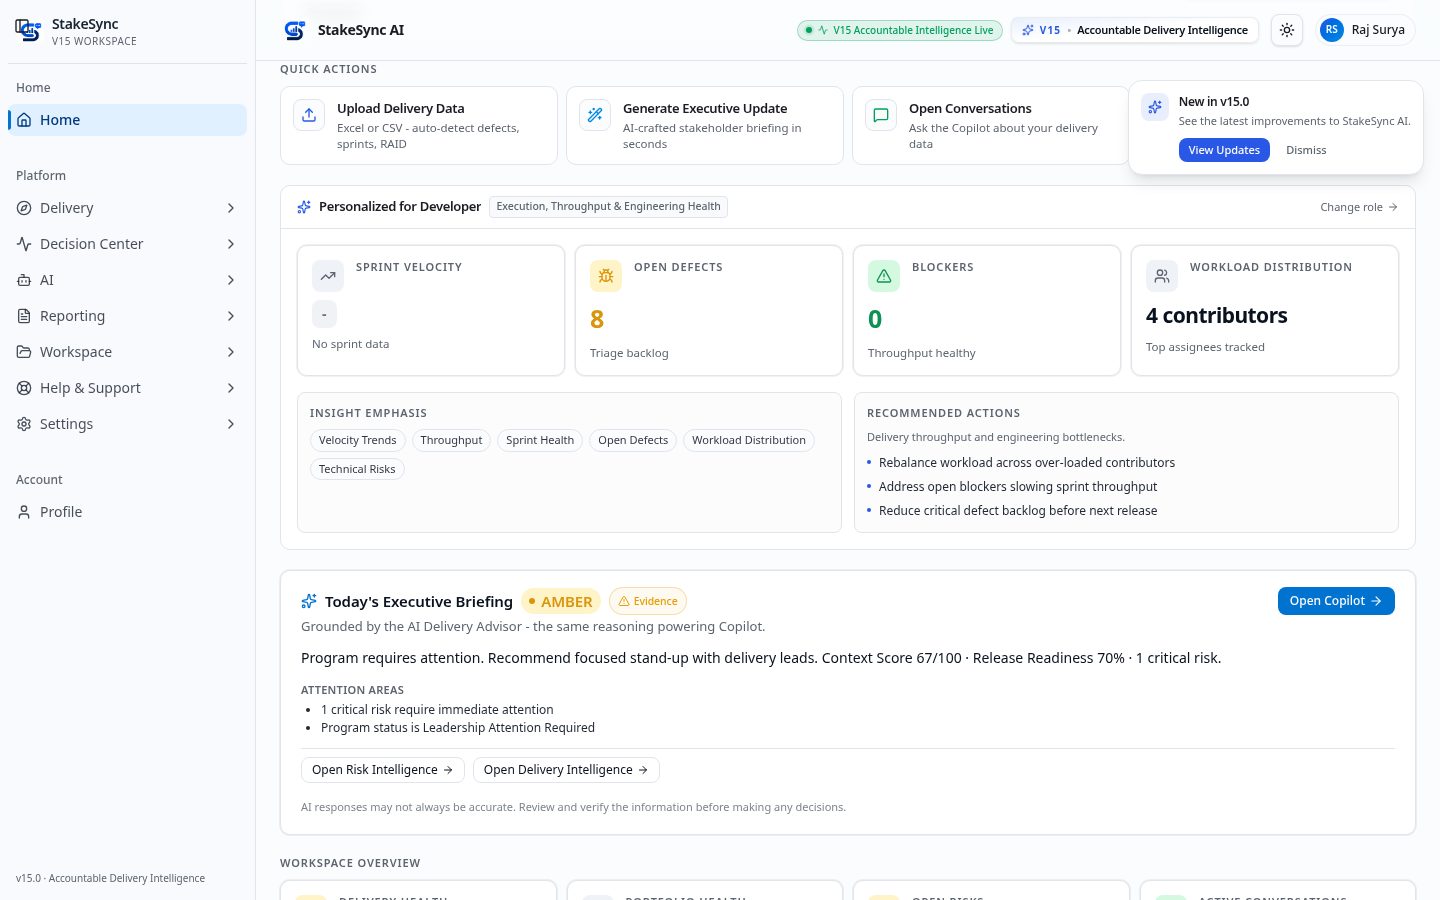Click the Sprint Velocity trend arrow icon

click(x=328, y=276)
